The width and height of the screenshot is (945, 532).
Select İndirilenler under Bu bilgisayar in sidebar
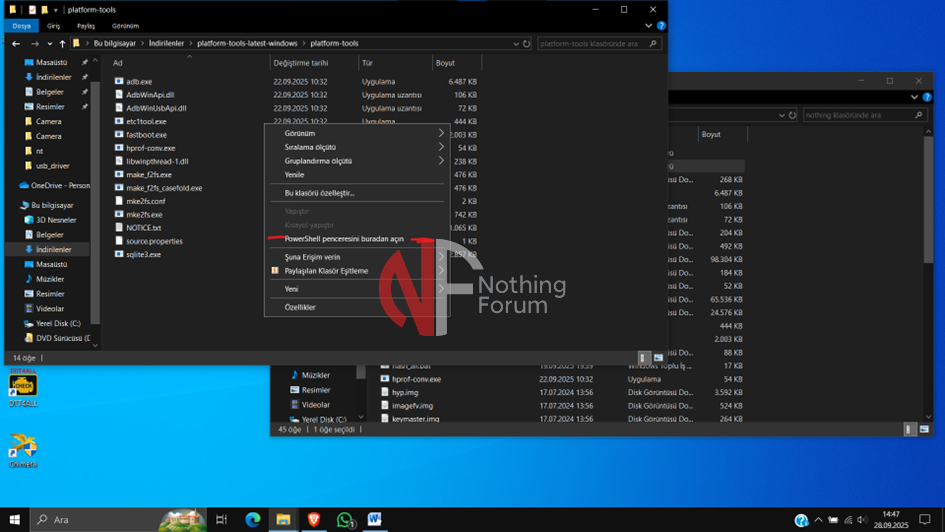coord(53,249)
